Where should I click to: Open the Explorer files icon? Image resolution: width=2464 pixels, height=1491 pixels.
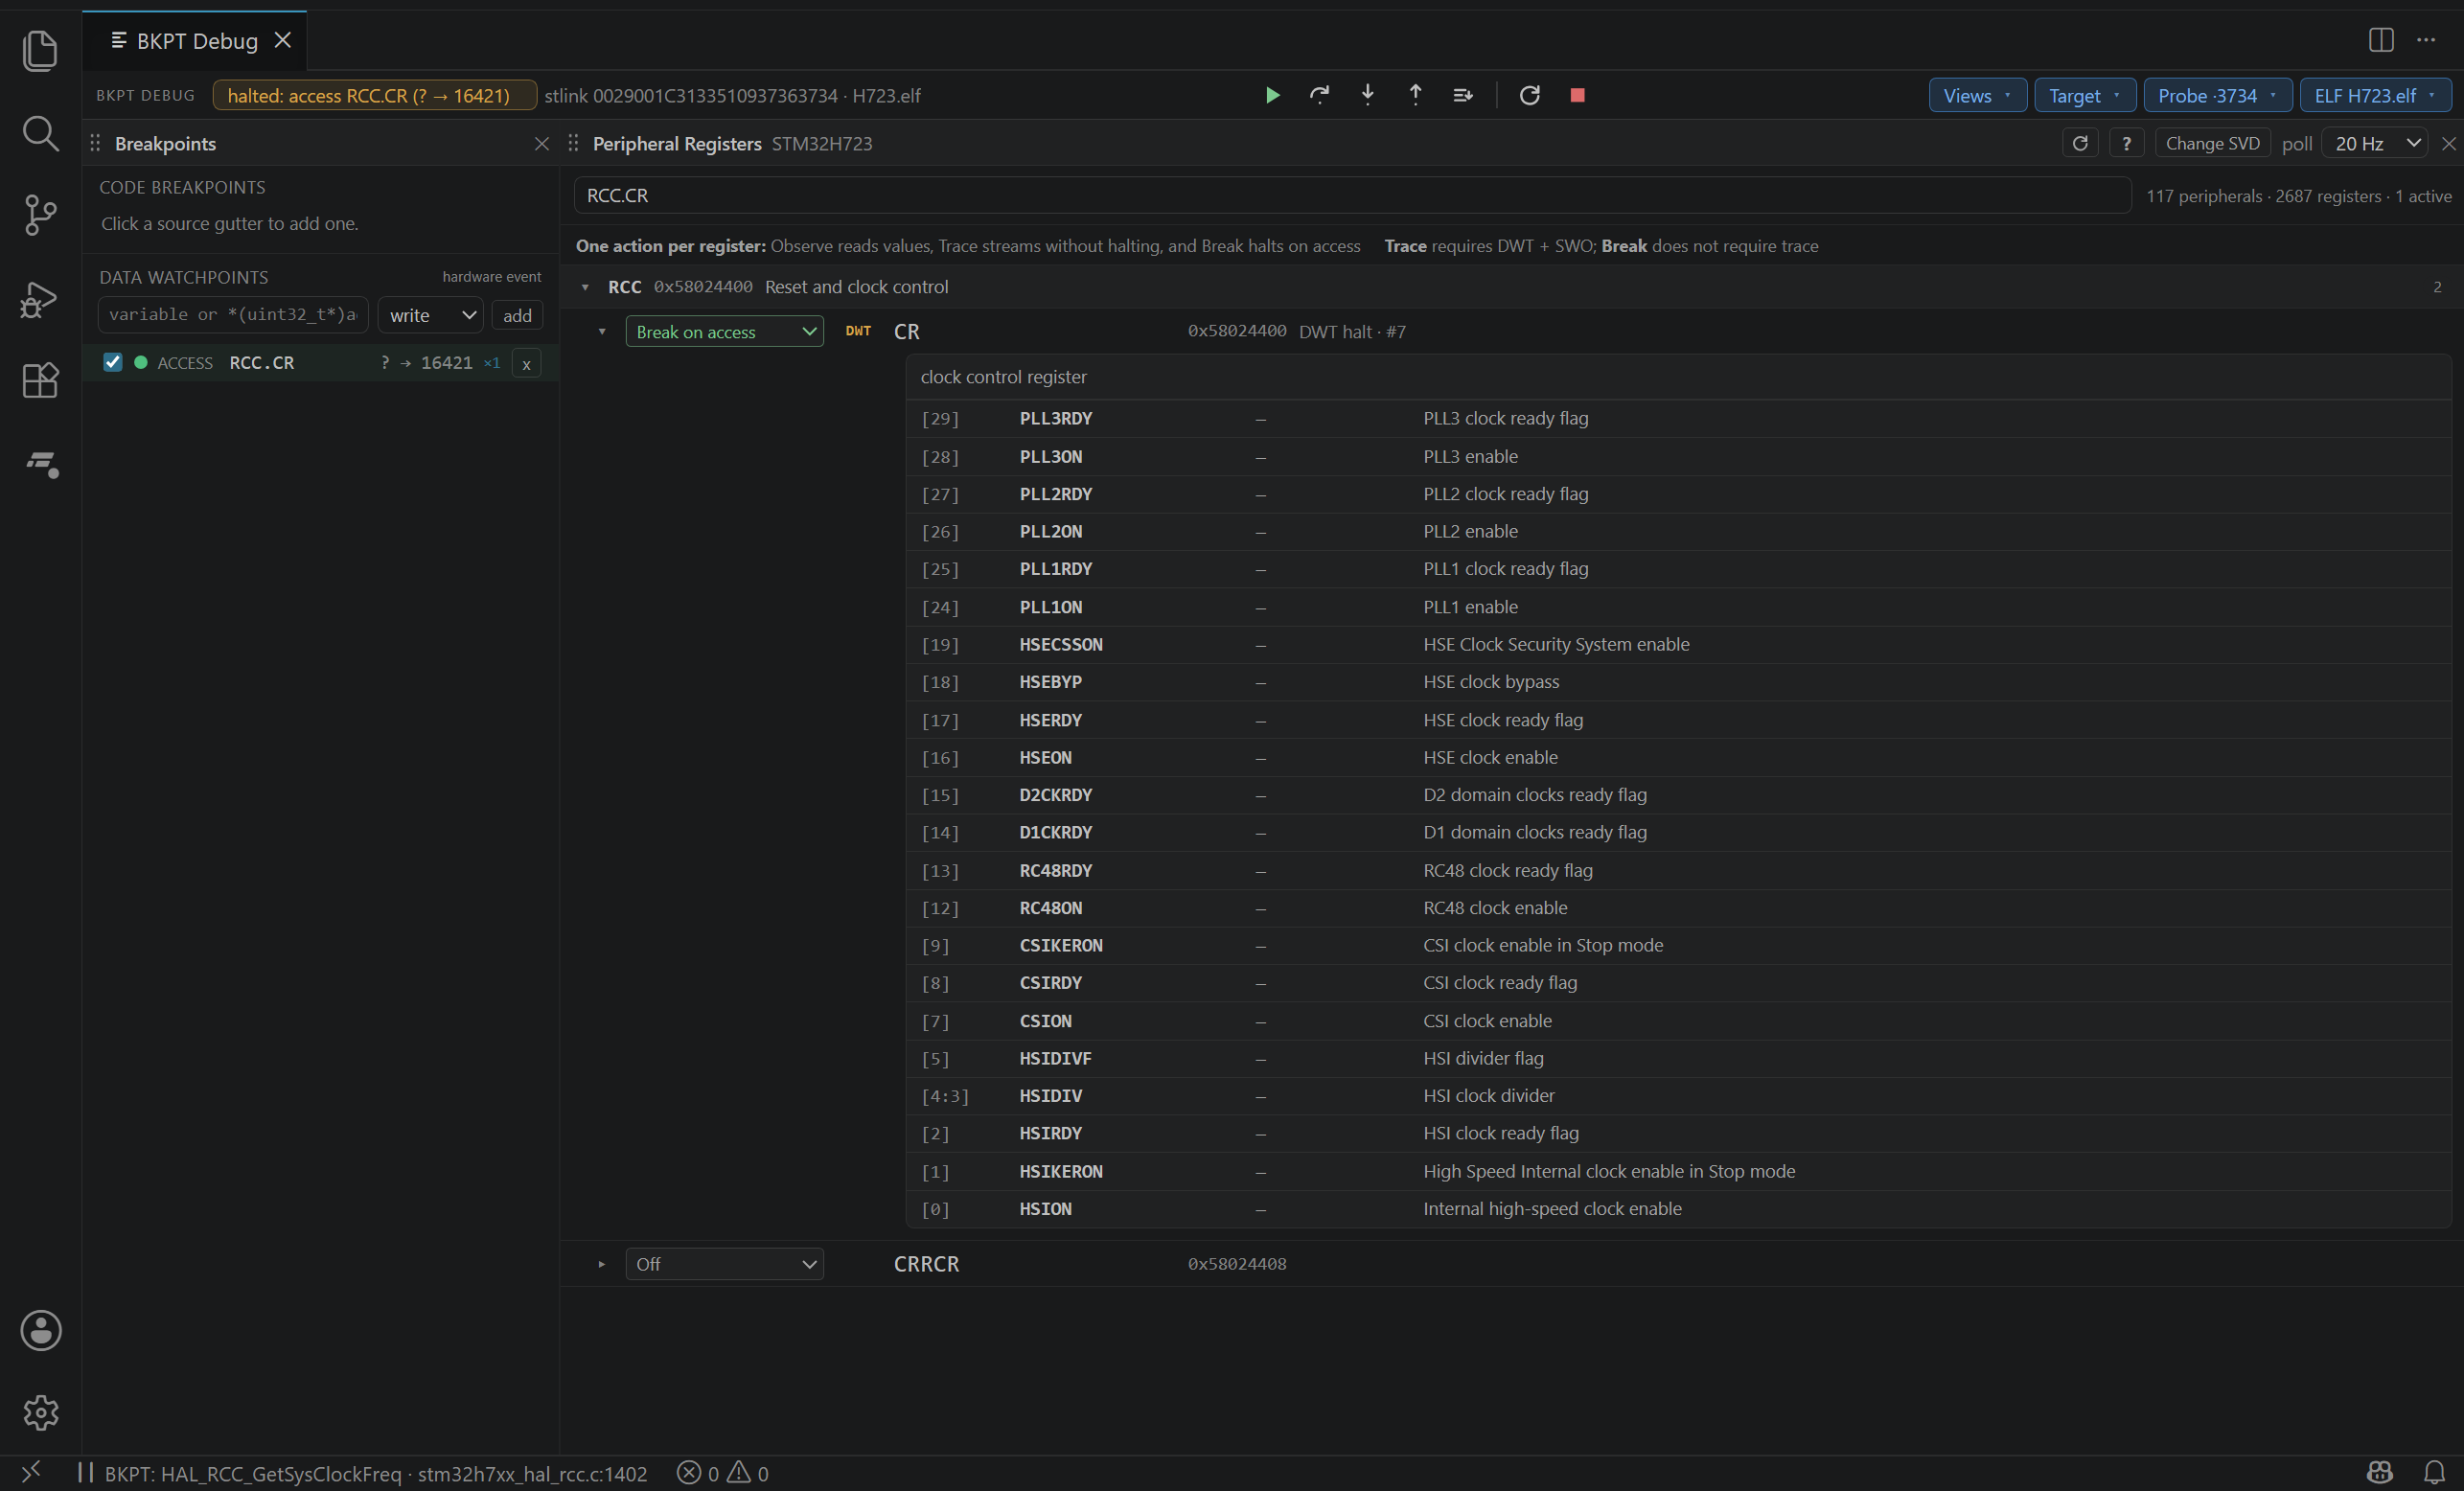tap(40, 50)
